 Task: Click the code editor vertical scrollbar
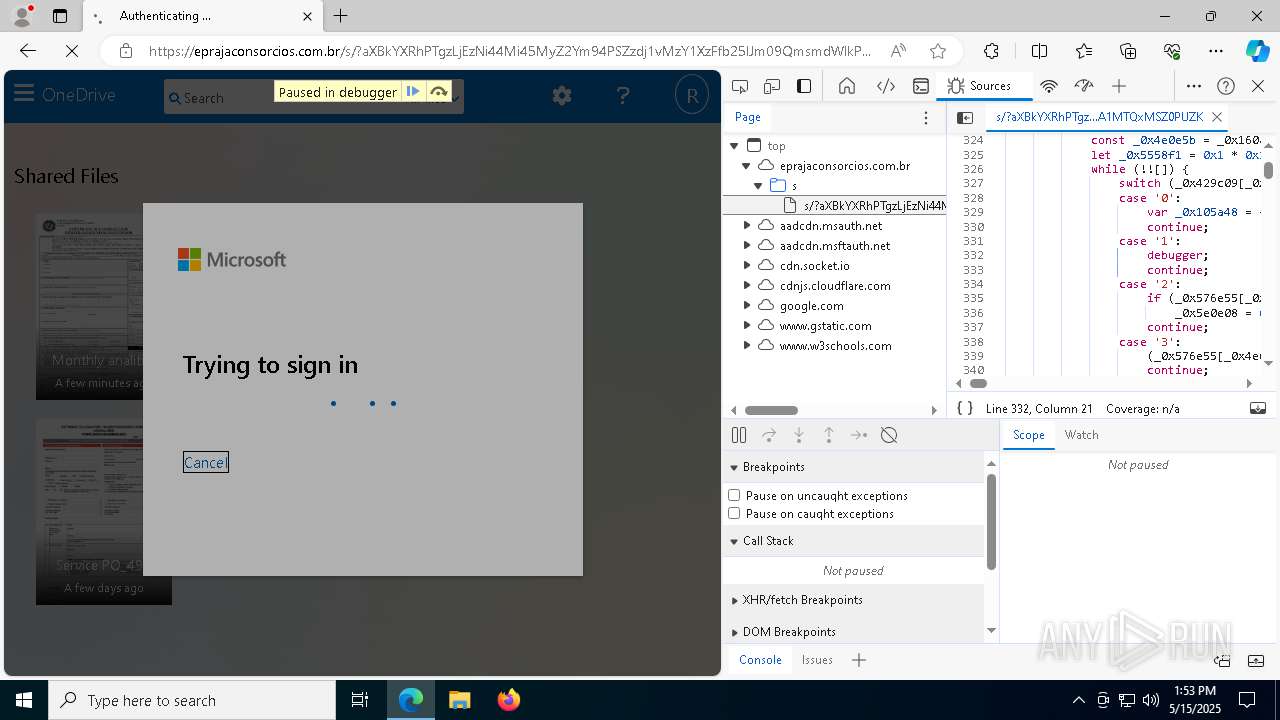(x=1268, y=170)
